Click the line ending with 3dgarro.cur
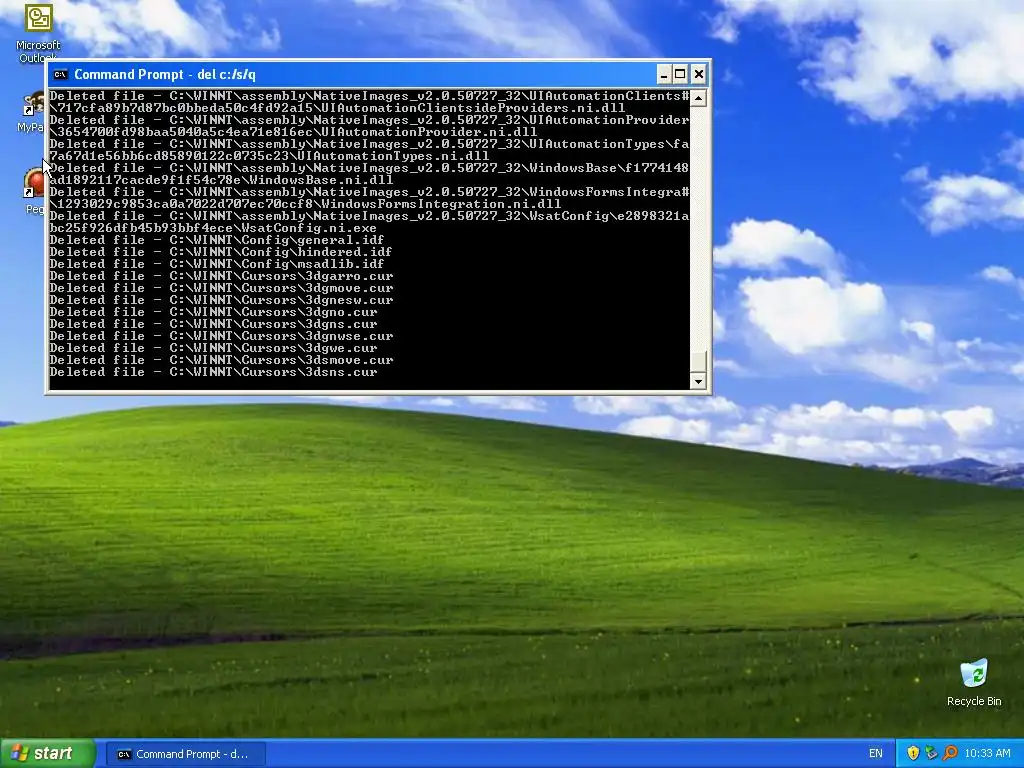1024x768 pixels. (x=221, y=276)
